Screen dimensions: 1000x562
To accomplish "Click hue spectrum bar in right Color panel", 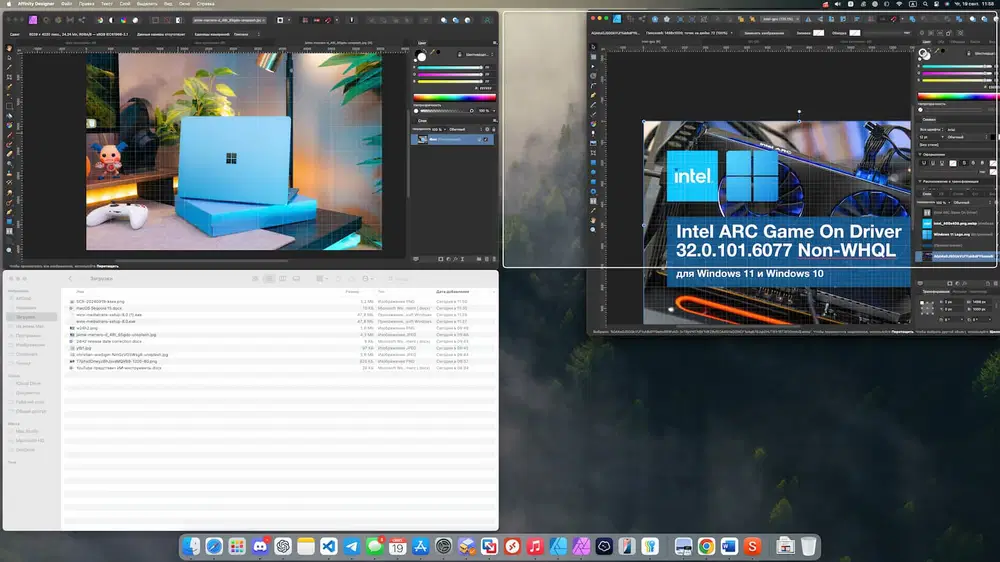I will (959, 96).
